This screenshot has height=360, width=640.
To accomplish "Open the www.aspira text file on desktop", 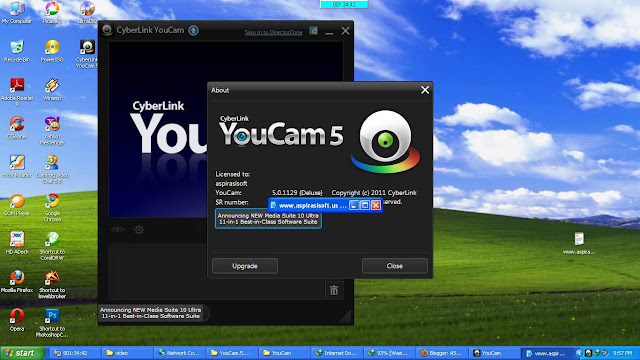I will click(579, 243).
